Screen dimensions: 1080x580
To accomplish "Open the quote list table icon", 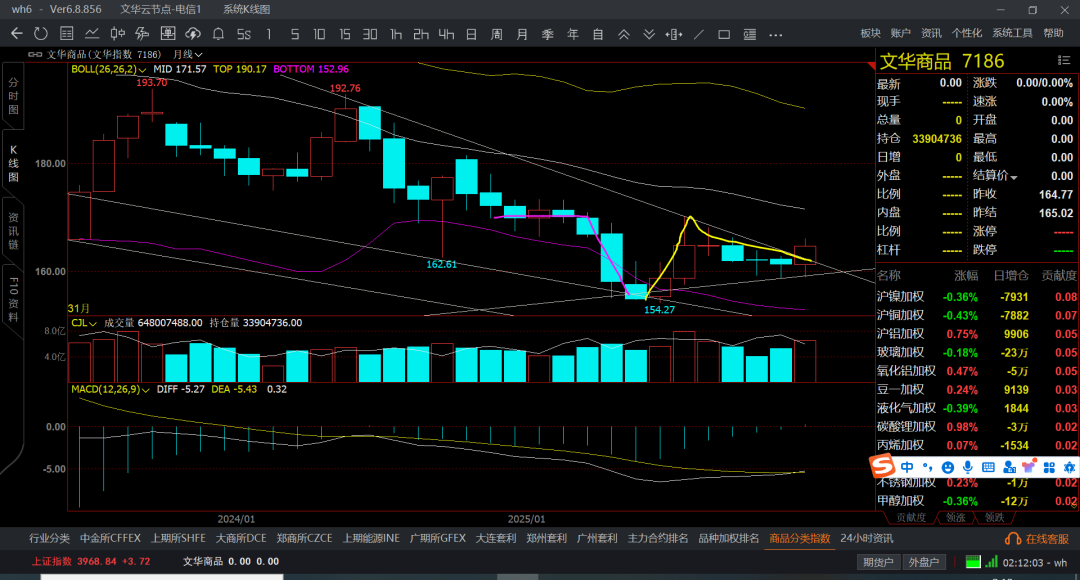I will pyautogui.click(x=67, y=34).
